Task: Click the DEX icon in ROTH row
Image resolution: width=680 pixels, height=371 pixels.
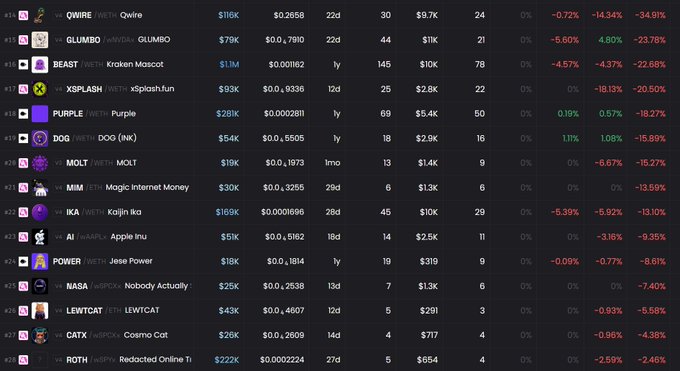Action: 23,360
